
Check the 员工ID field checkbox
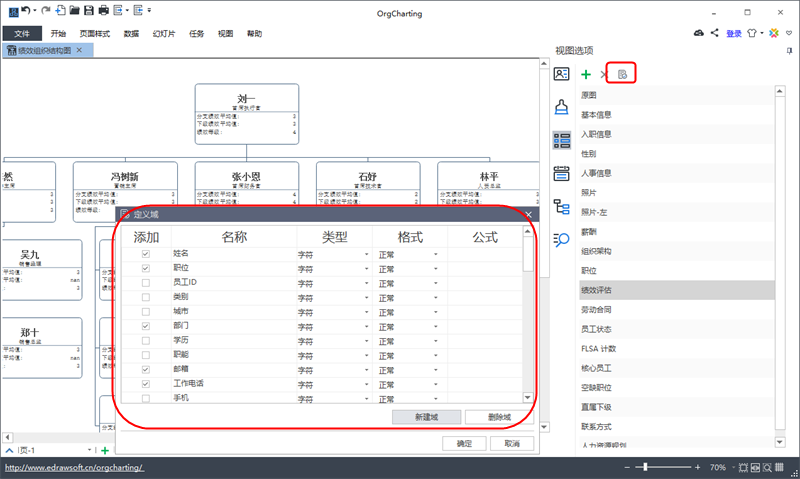tap(145, 283)
